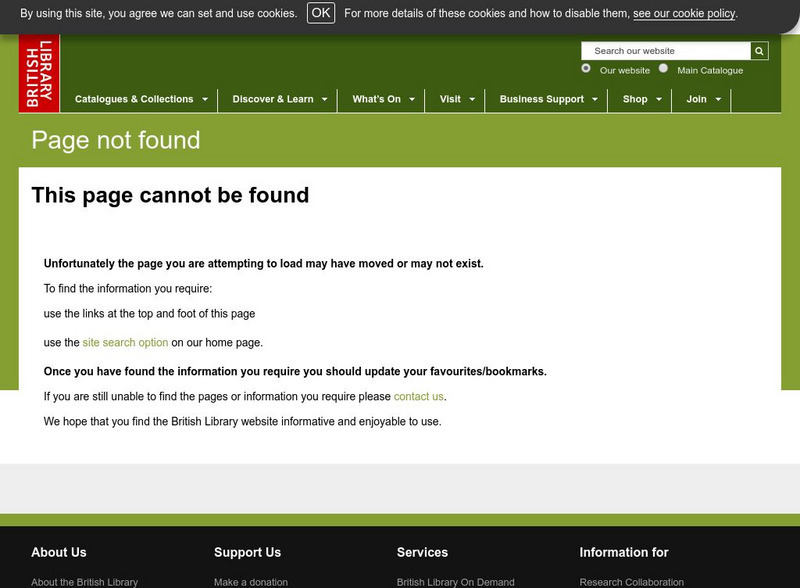Open the Join menu
This screenshot has width=800, height=588.
(x=696, y=99)
